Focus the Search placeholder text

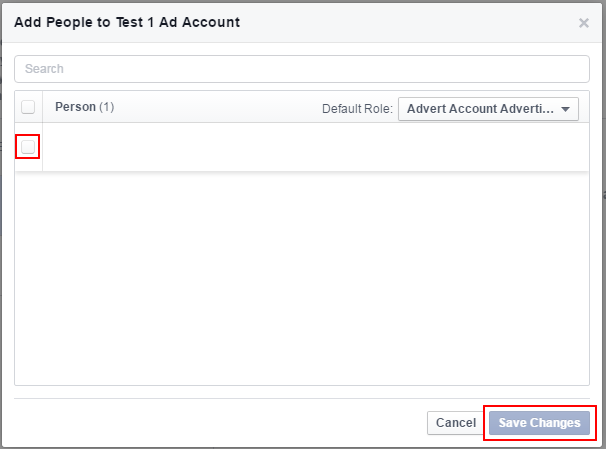click(x=44, y=69)
